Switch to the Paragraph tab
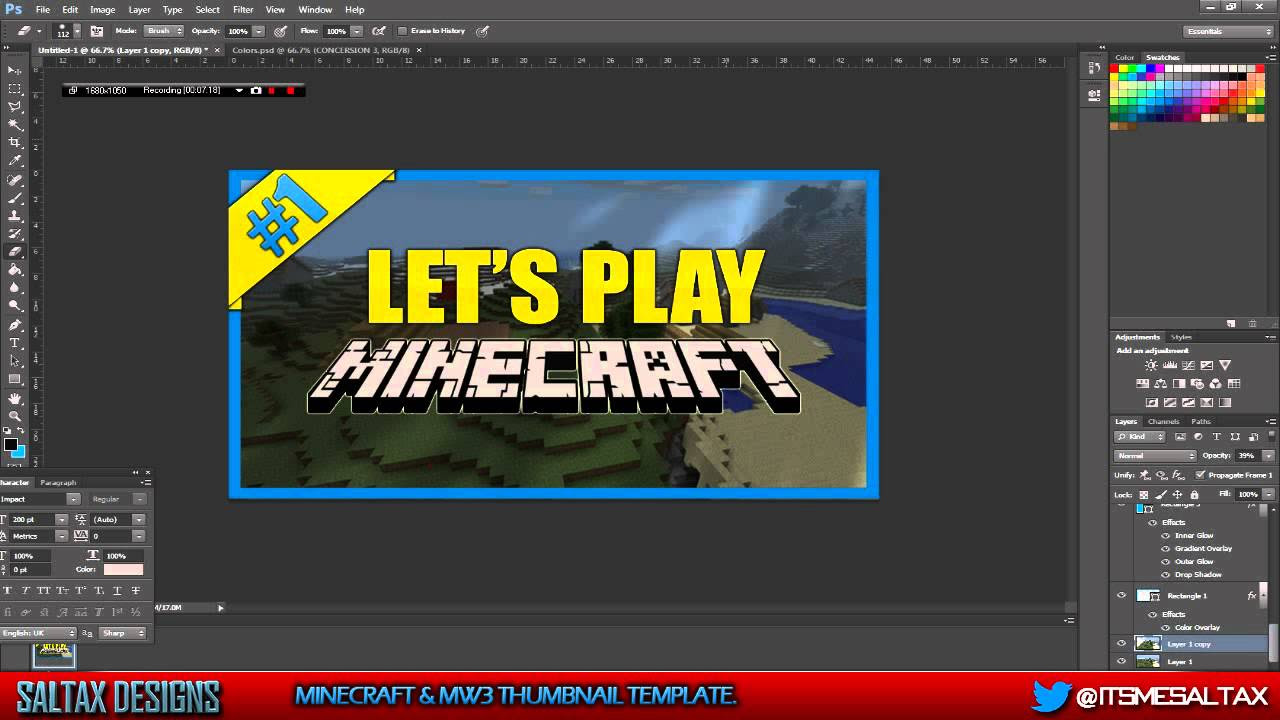 (58, 482)
